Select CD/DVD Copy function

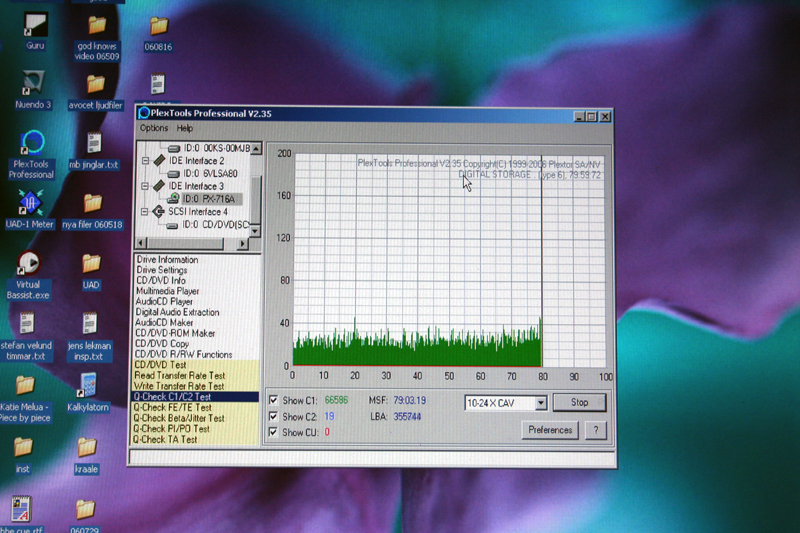click(162, 344)
